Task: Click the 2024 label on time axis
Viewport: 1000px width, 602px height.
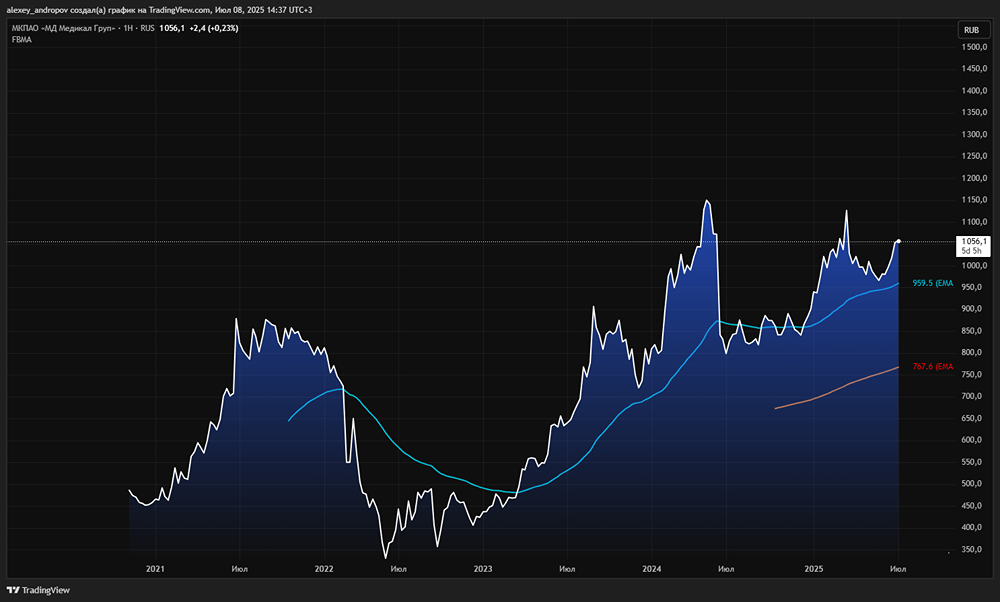Action: point(652,569)
